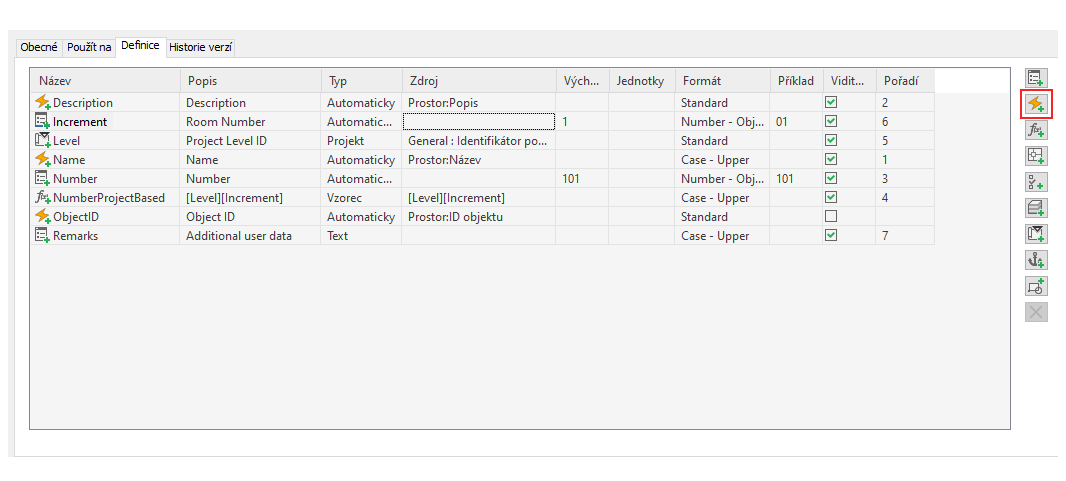
Task: Click the empty Zdroj field of Increment
Action: (x=478, y=122)
